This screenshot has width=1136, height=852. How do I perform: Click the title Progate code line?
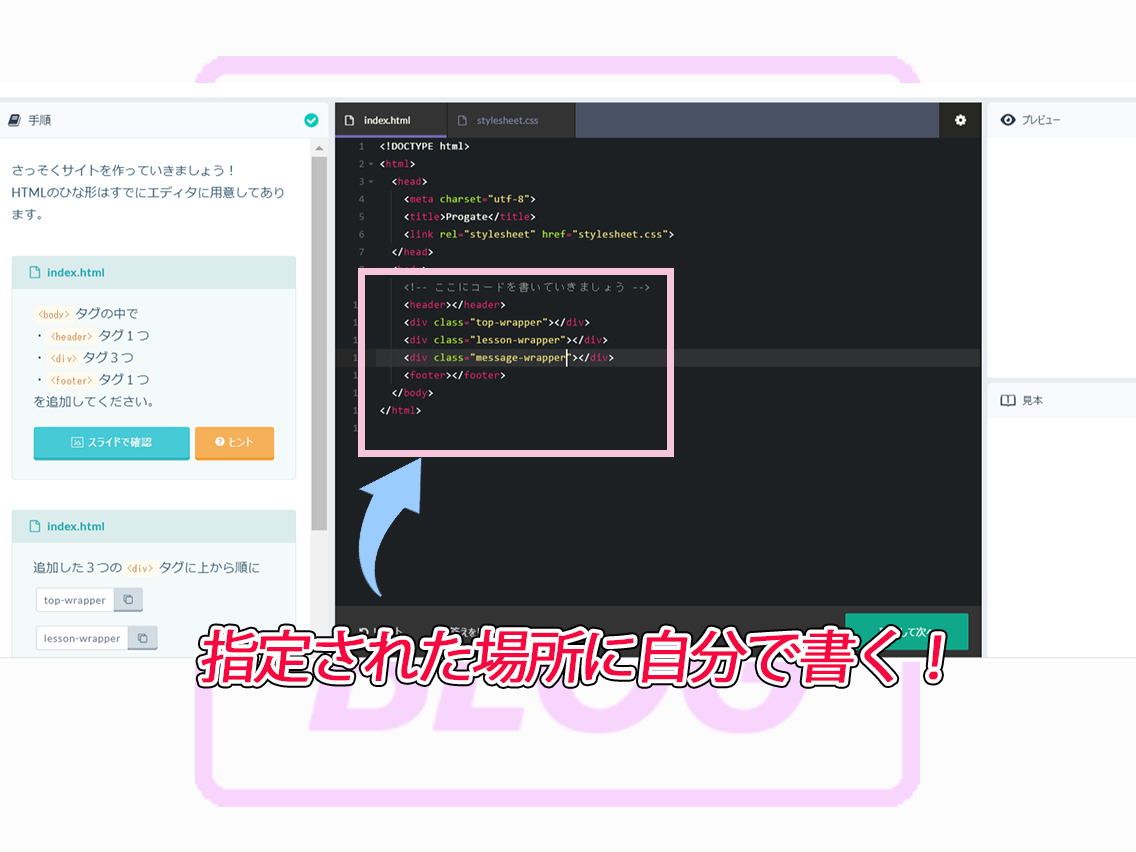(x=469, y=217)
